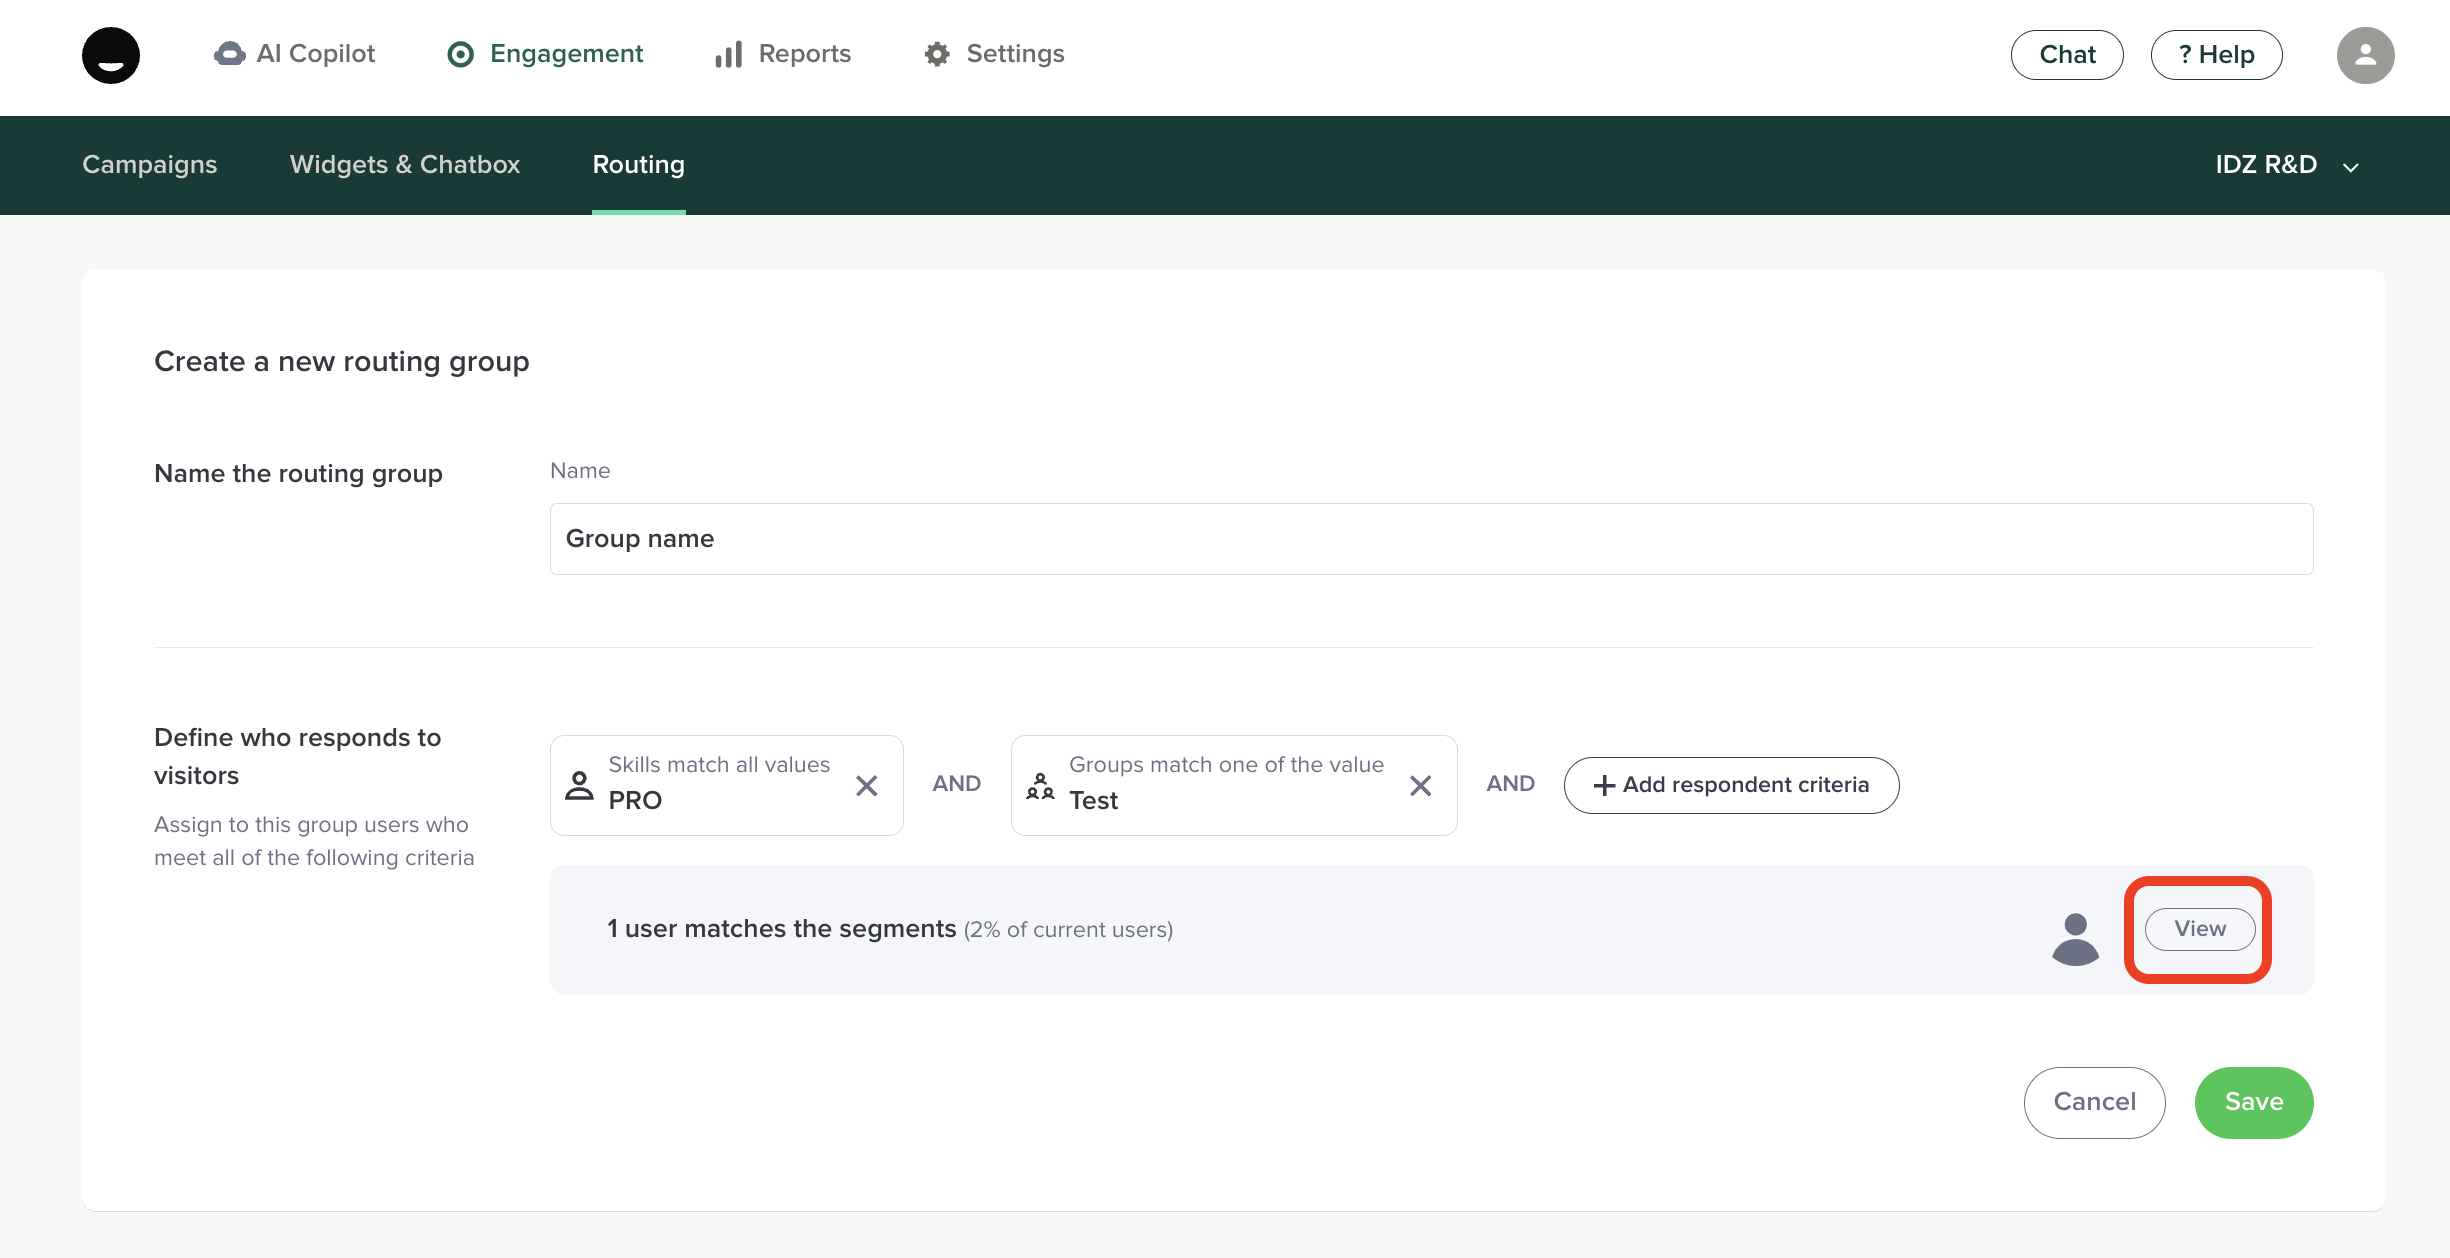
Task: Expand the IDZ R&D account dropdown
Action: click(x=2286, y=165)
